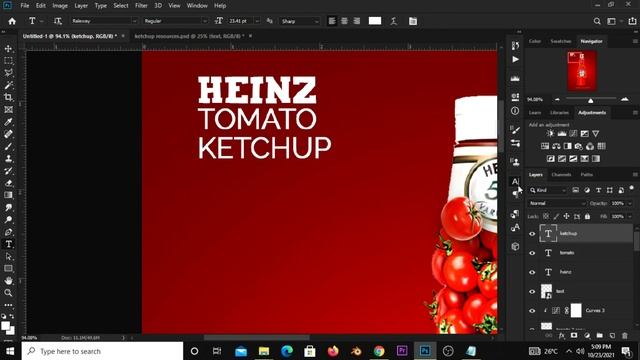
Task: Hide the ketchup text layer
Action: point(532,234)
